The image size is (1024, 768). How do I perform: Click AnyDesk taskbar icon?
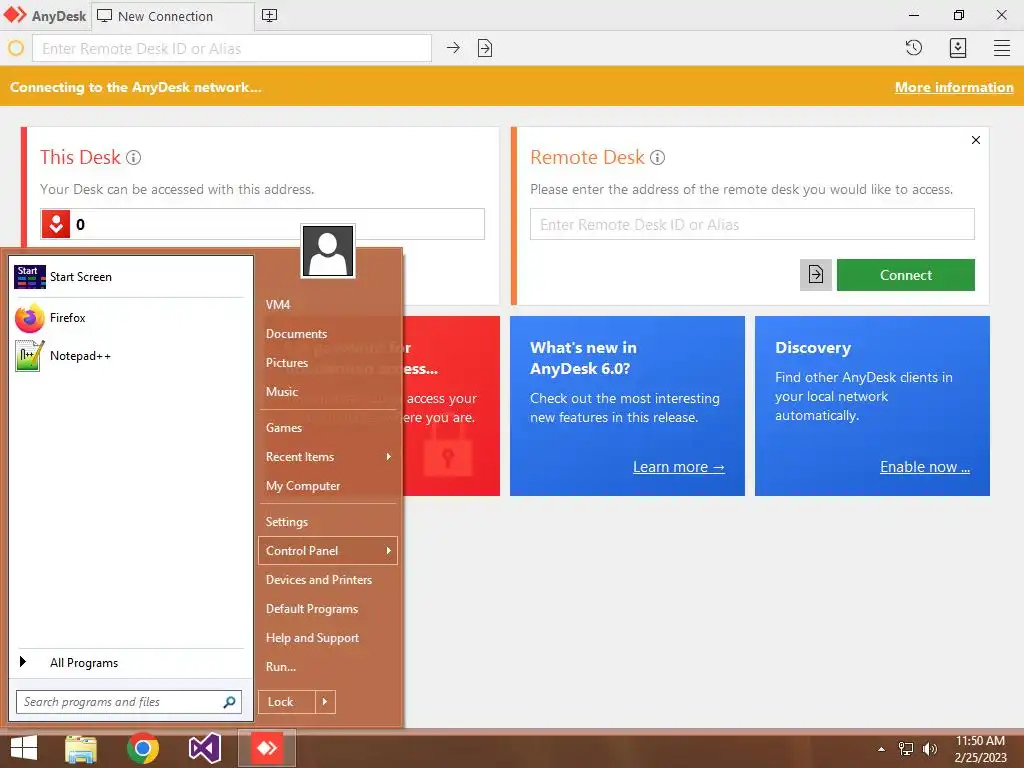click(266, 748)
